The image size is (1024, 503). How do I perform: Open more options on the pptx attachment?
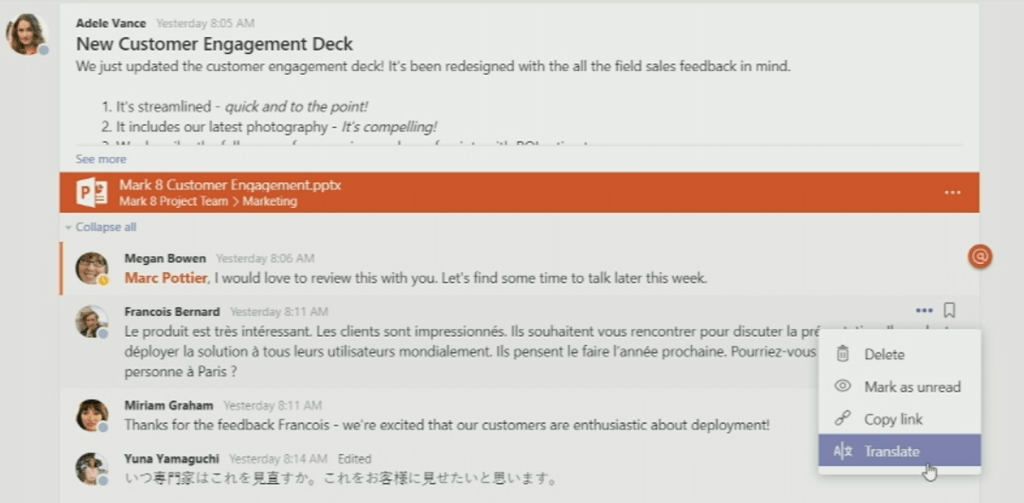click(952, 192)
